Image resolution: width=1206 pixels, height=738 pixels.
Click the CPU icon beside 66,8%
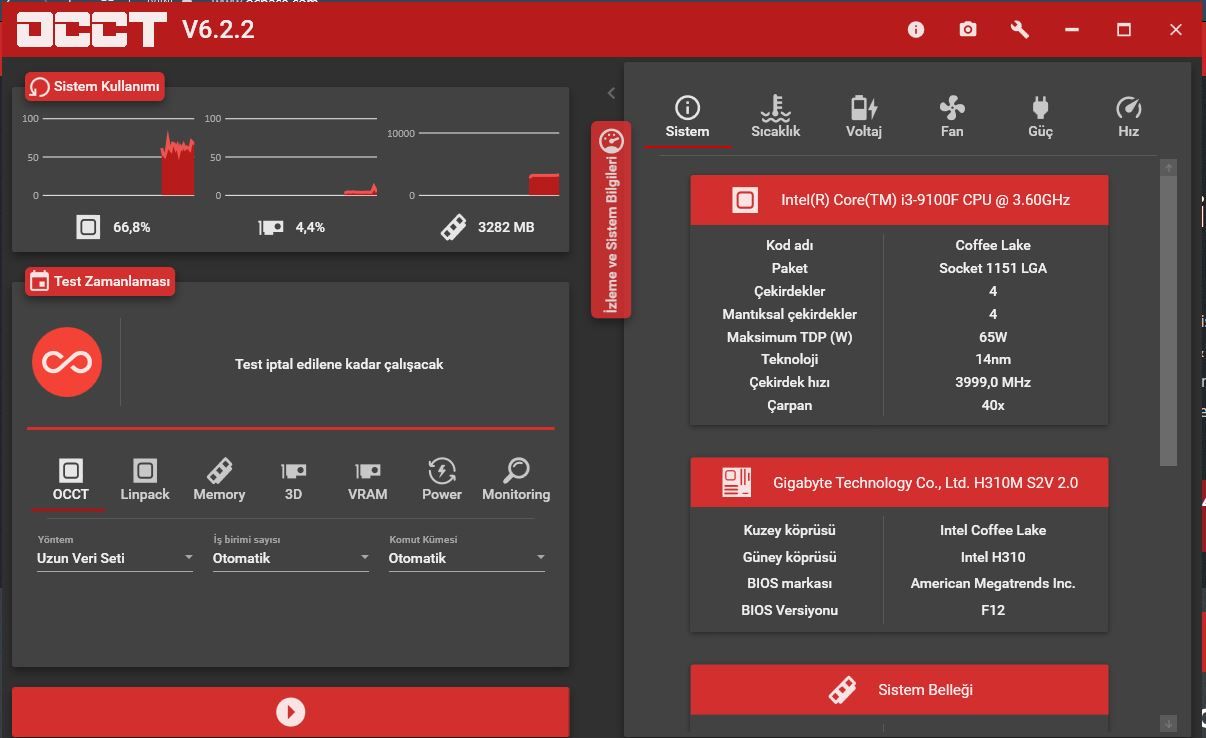click(88, 227)
